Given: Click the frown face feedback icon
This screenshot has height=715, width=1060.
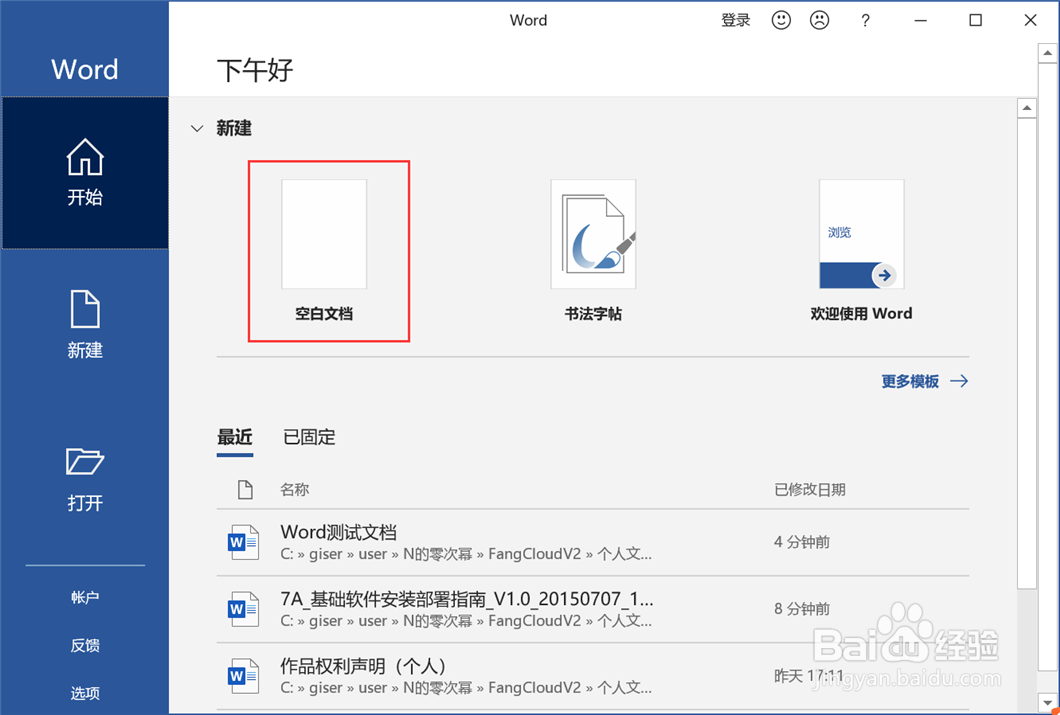Looking at the screenshot, I should click(x=819, y=20).
